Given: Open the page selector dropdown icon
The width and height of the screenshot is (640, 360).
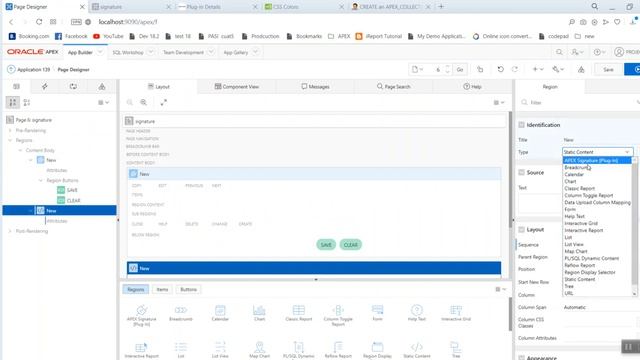Looking at the screenshot, I should [417, 69].
